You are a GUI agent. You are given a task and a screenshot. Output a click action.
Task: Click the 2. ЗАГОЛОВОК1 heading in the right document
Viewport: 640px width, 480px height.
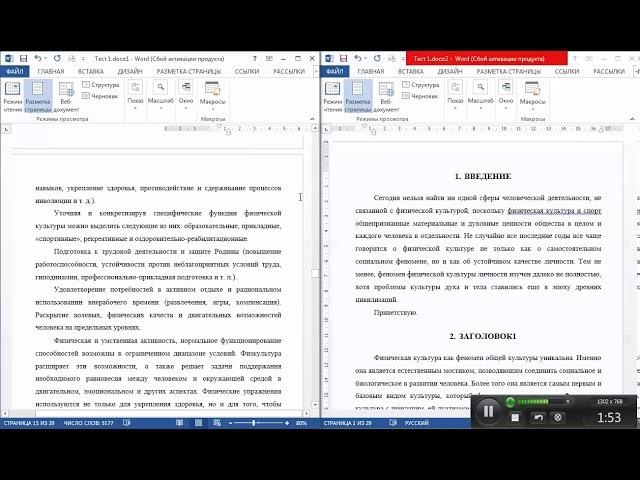click(x=483, y=336)
